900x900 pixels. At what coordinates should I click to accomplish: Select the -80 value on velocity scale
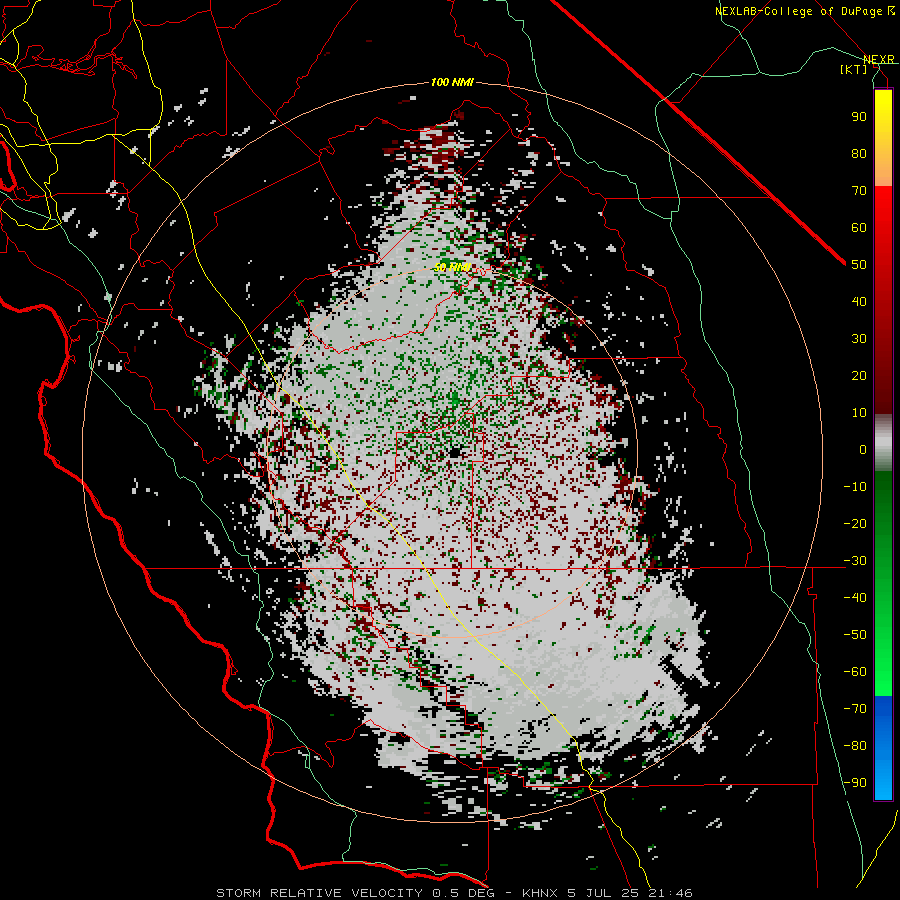[x=855, y=746]
